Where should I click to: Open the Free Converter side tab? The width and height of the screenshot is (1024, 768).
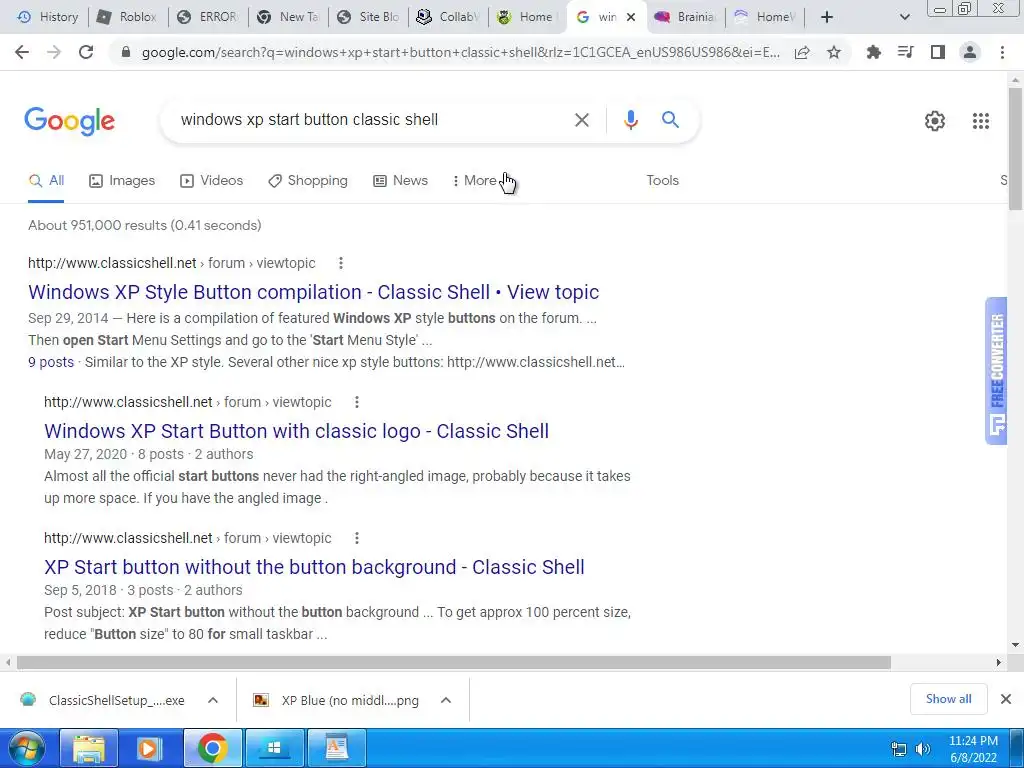(997, 371)
